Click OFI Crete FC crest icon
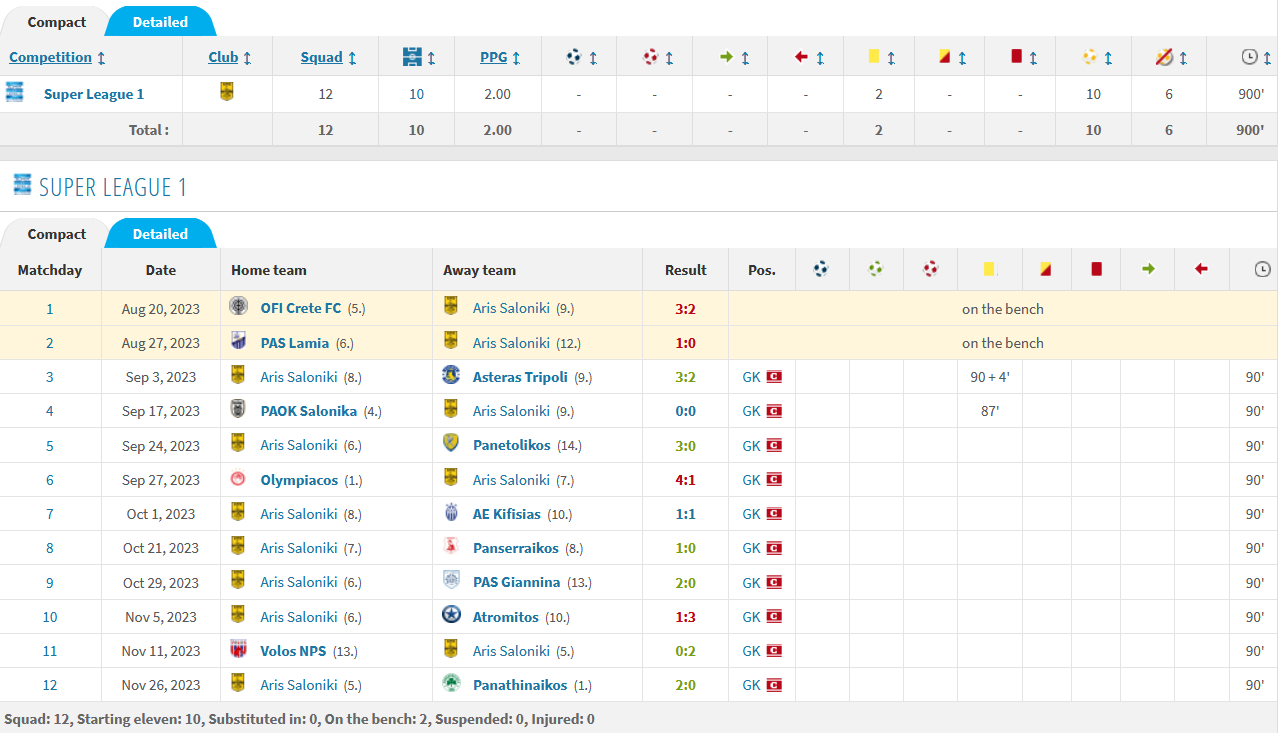This screenshot has width=1278, height=733. pyautogui.click(x=238, y=306)
